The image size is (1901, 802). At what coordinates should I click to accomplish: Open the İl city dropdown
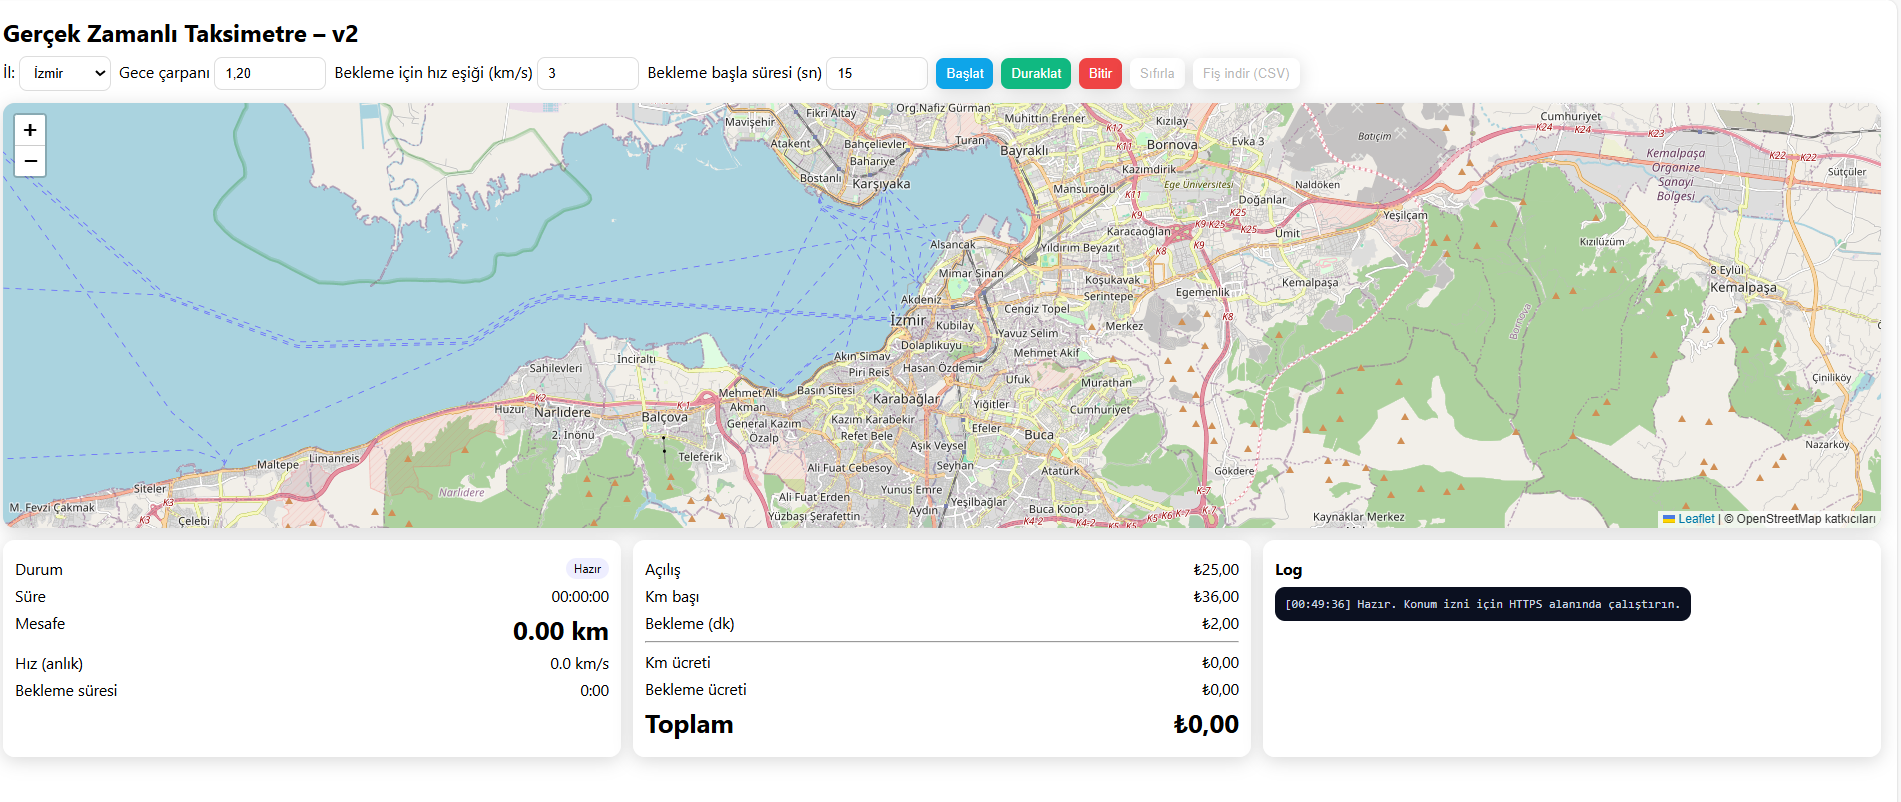point(65,73)
